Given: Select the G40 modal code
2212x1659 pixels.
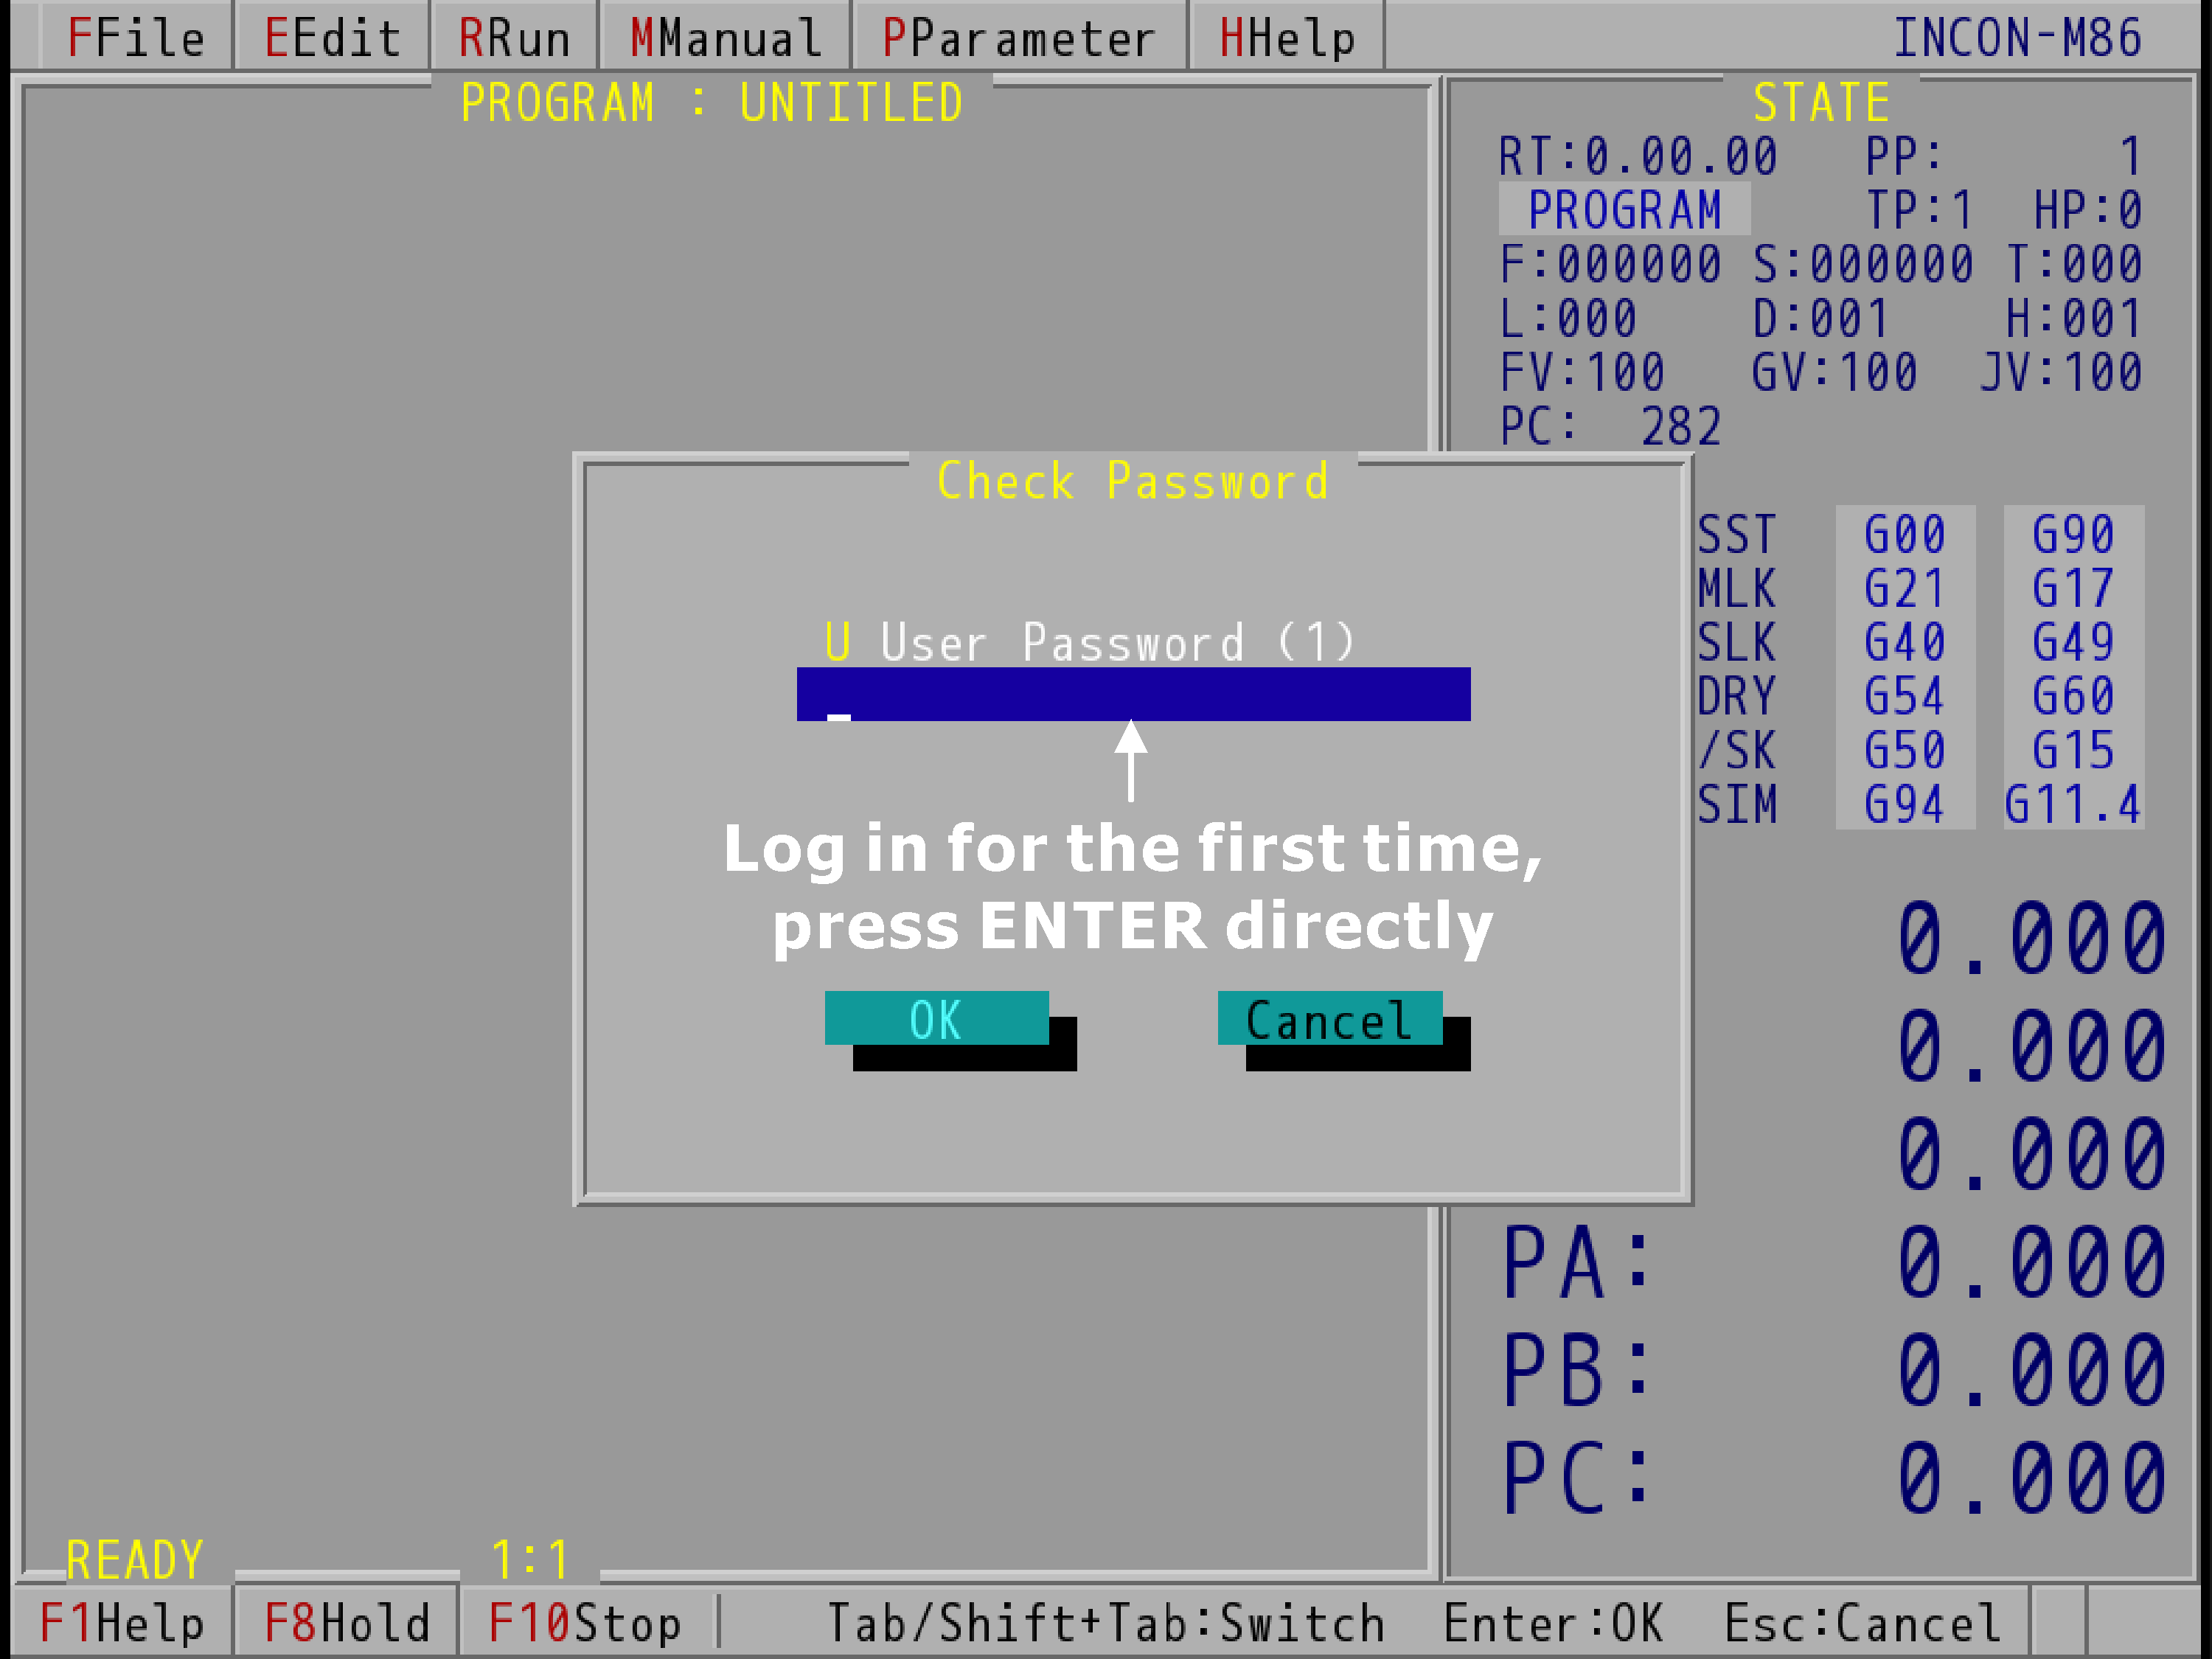Looking at the screenshot, I should [1905, 642].
